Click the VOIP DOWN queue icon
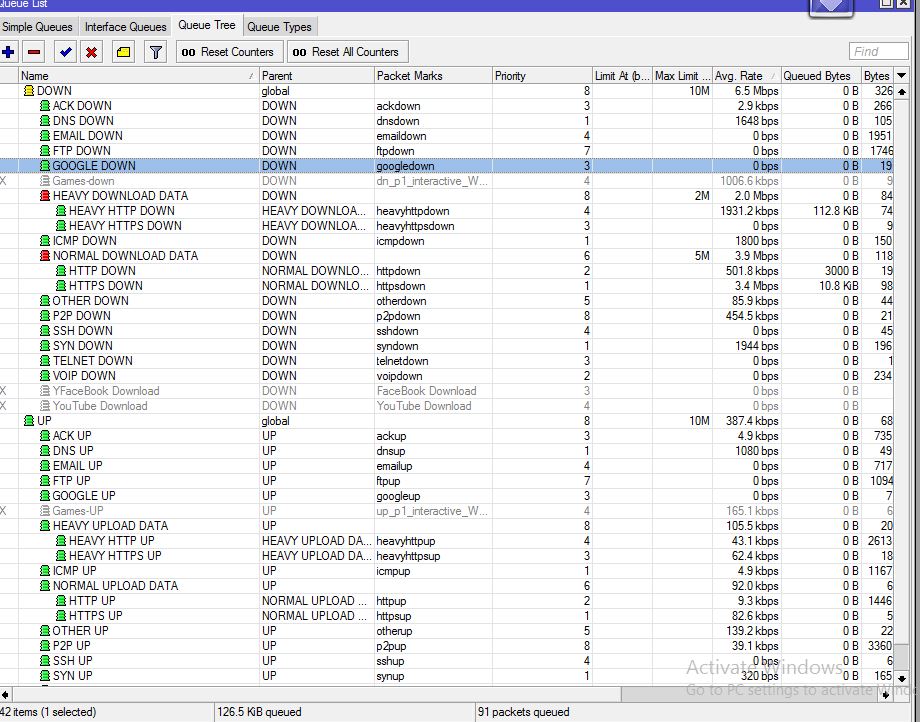 (x=45, y=376)
